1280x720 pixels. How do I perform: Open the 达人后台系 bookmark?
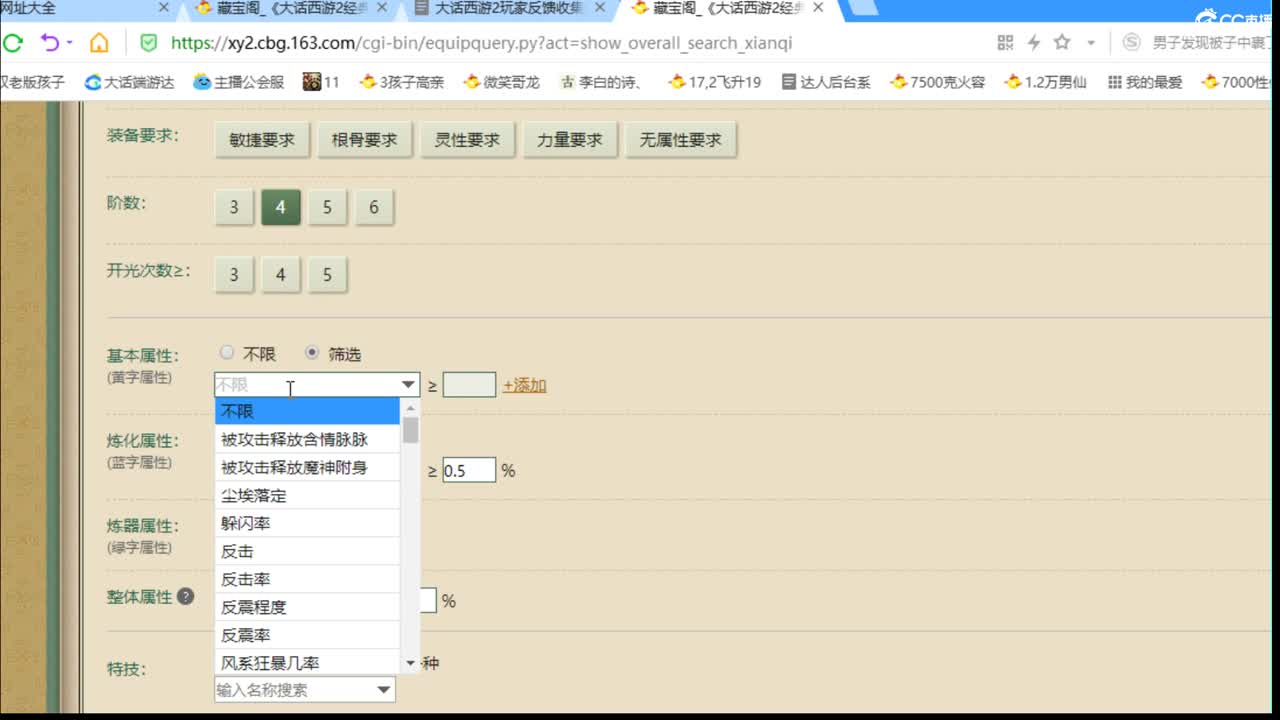click(827, 82)
